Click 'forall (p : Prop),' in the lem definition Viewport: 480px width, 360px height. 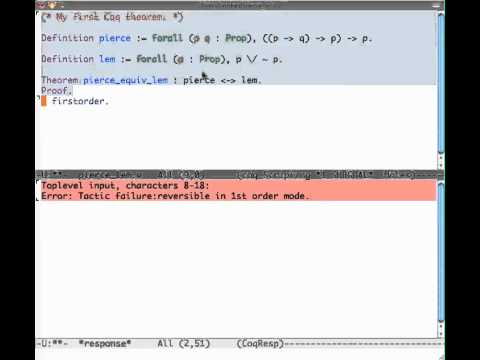click(x=183, y=59)
